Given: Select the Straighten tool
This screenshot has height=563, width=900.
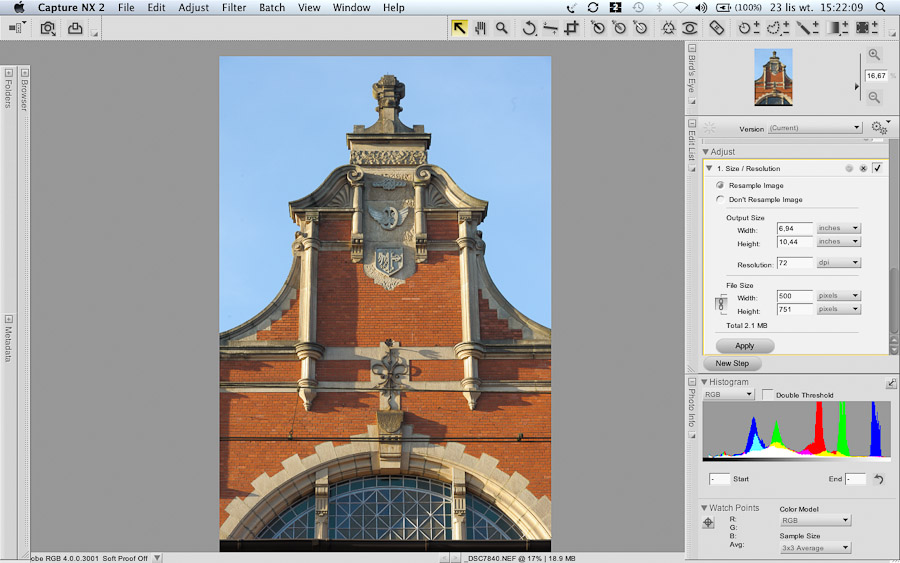Looking at the screenshot, I should (550, 28).
